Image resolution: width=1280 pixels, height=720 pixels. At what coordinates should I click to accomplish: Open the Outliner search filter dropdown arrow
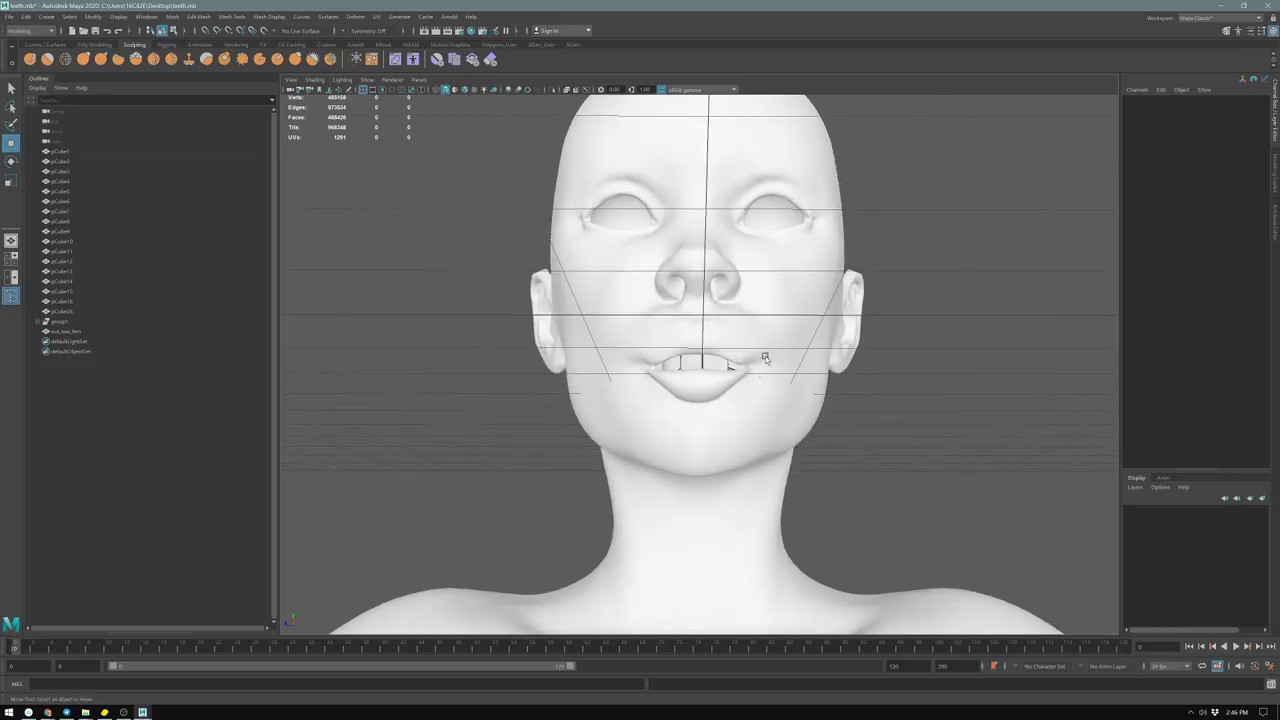271,99
